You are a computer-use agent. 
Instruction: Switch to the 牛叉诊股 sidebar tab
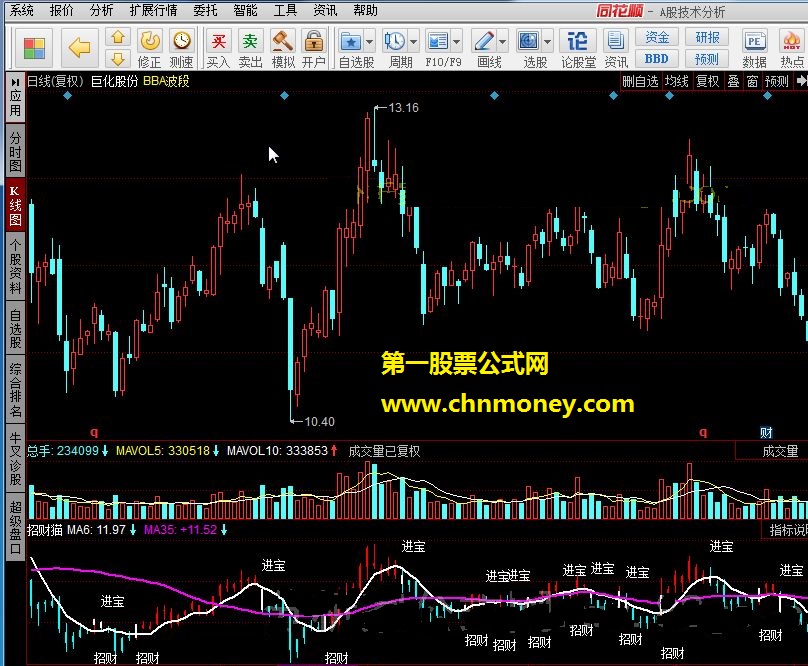15,458
